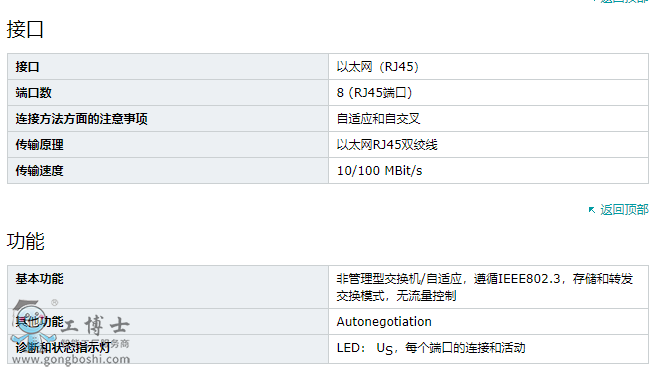This screenshot has width=665, height=379.
Task: Select the 端口数 row label
Action: tap(34, 93)
